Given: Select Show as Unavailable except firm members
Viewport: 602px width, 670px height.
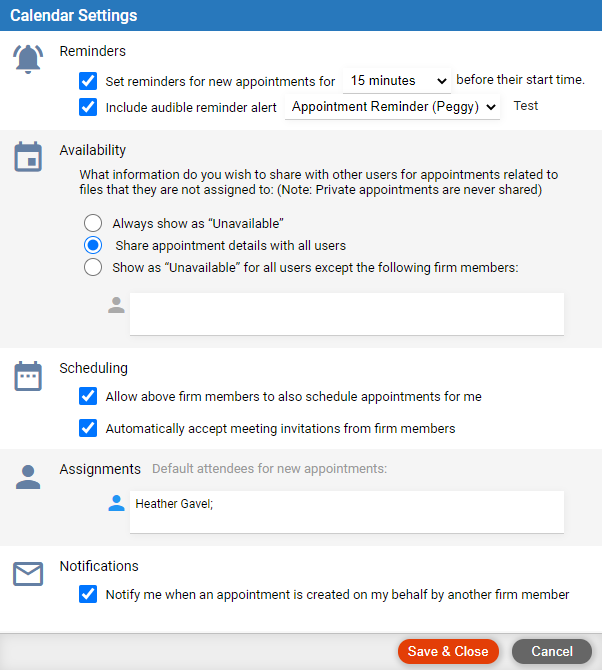Looking at the screenshot, I should [93, 267].
